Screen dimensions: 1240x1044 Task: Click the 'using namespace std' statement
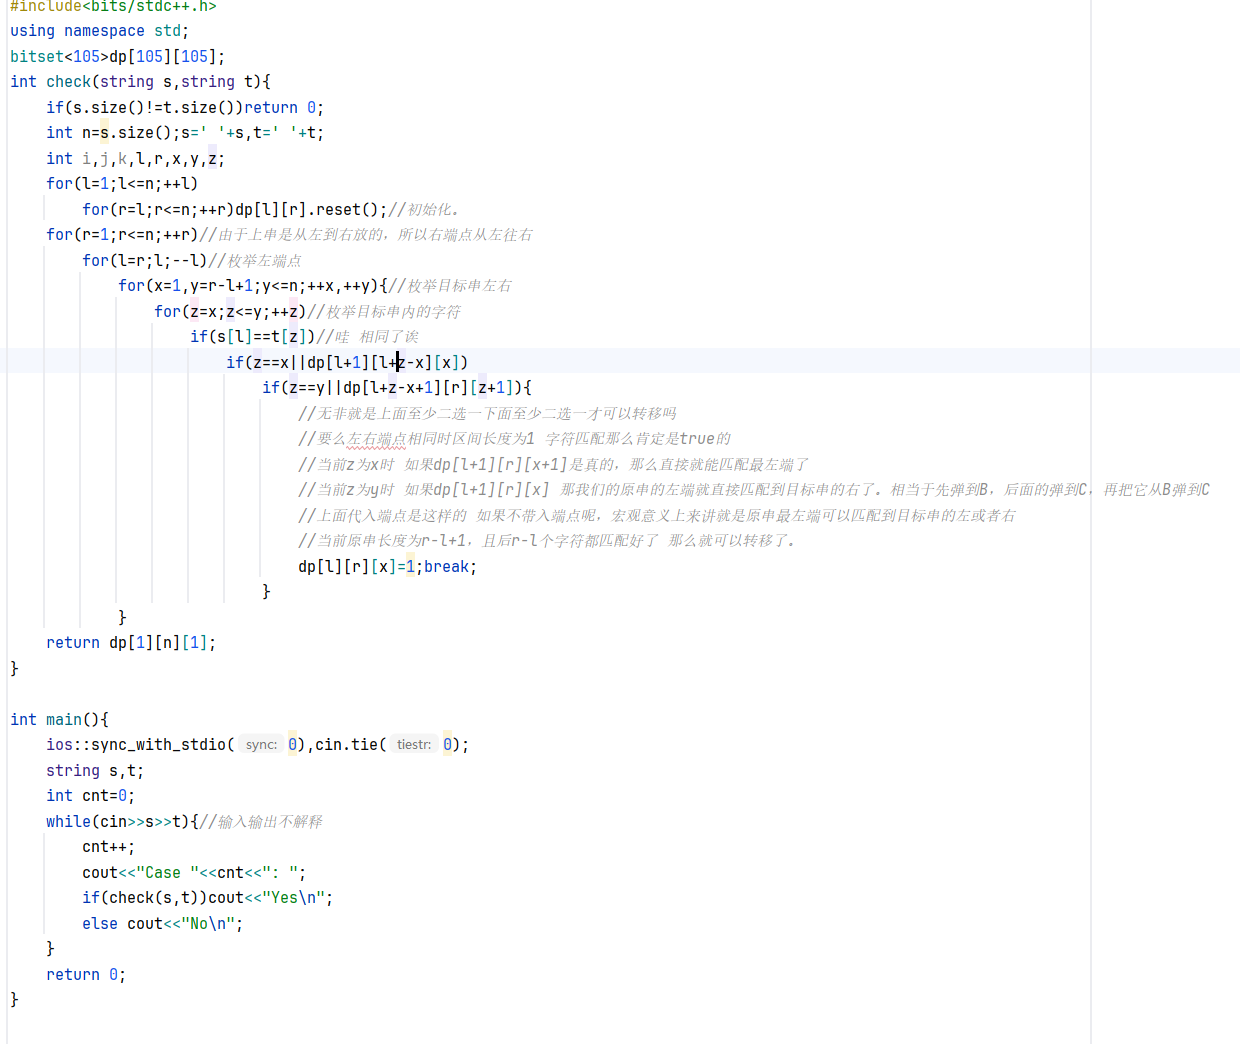(99, 31)
